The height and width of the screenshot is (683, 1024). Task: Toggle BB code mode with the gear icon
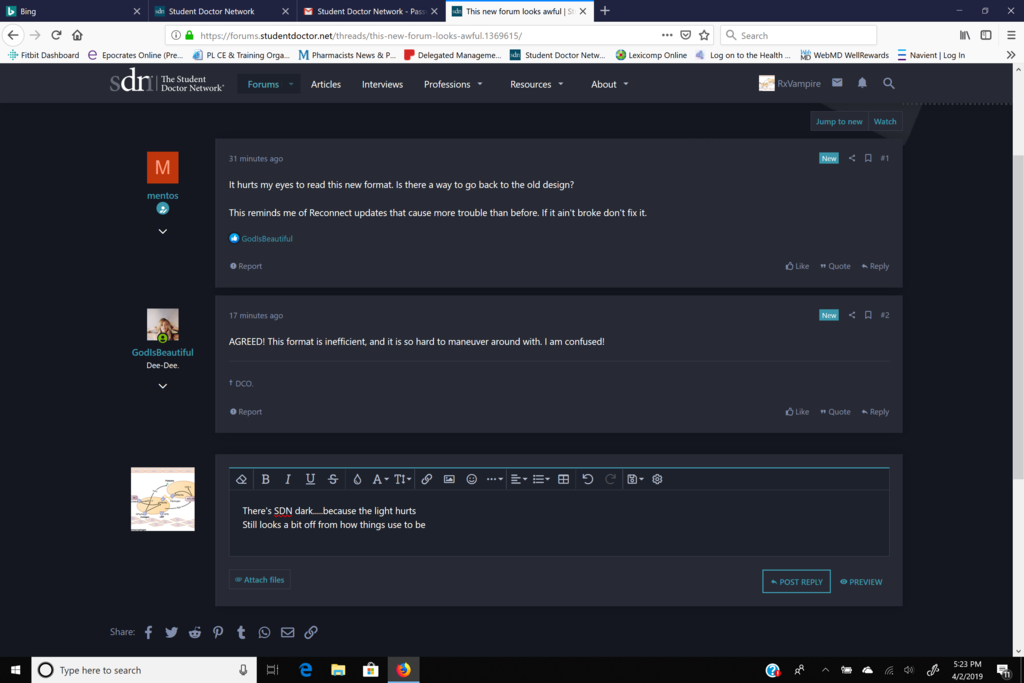pos(657,479)
